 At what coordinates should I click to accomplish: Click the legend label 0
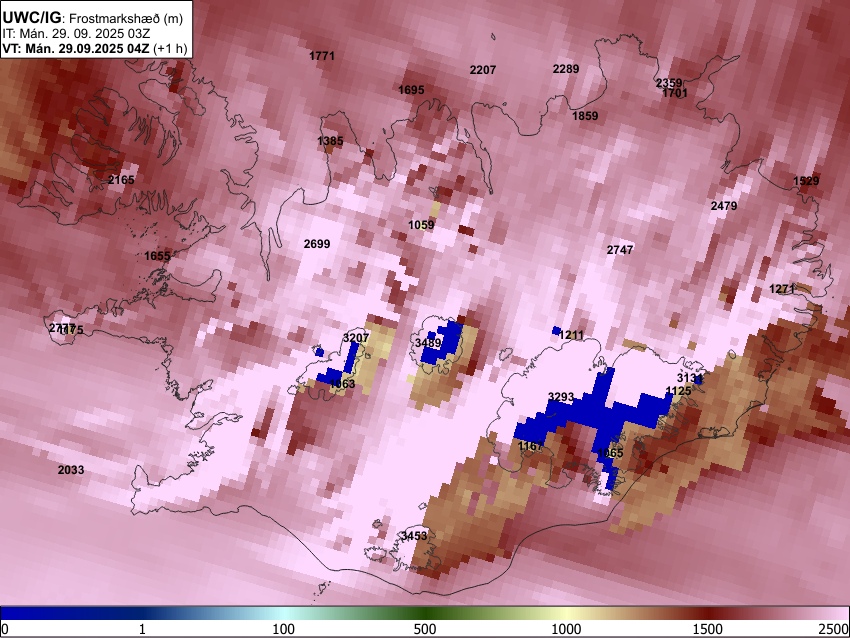(5, 629)
